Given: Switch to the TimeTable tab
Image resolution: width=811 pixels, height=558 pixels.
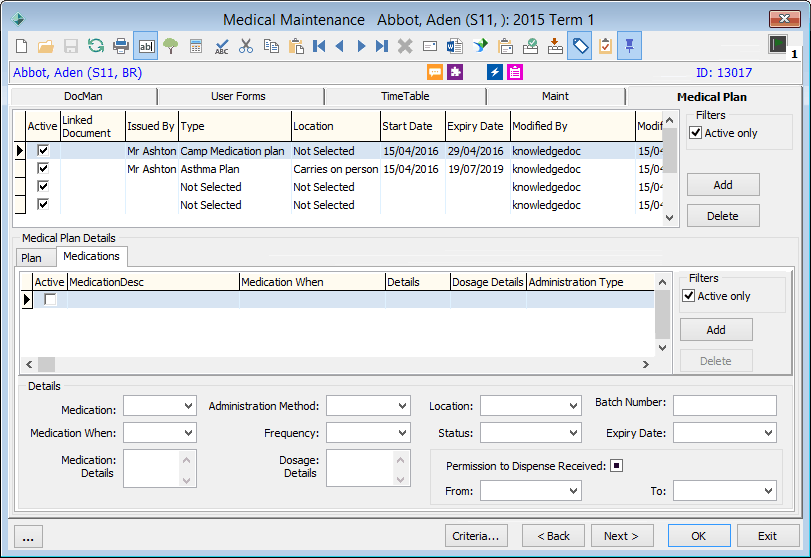Looking at the screenshot, I should [x=405, y=96].
